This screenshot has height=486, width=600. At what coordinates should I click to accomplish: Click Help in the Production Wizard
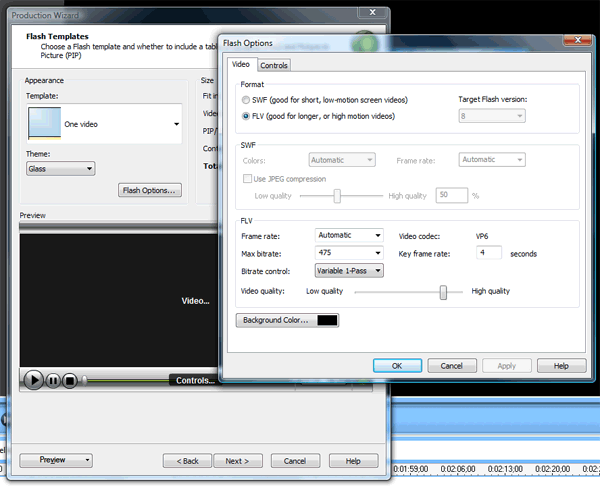point(353,461)
